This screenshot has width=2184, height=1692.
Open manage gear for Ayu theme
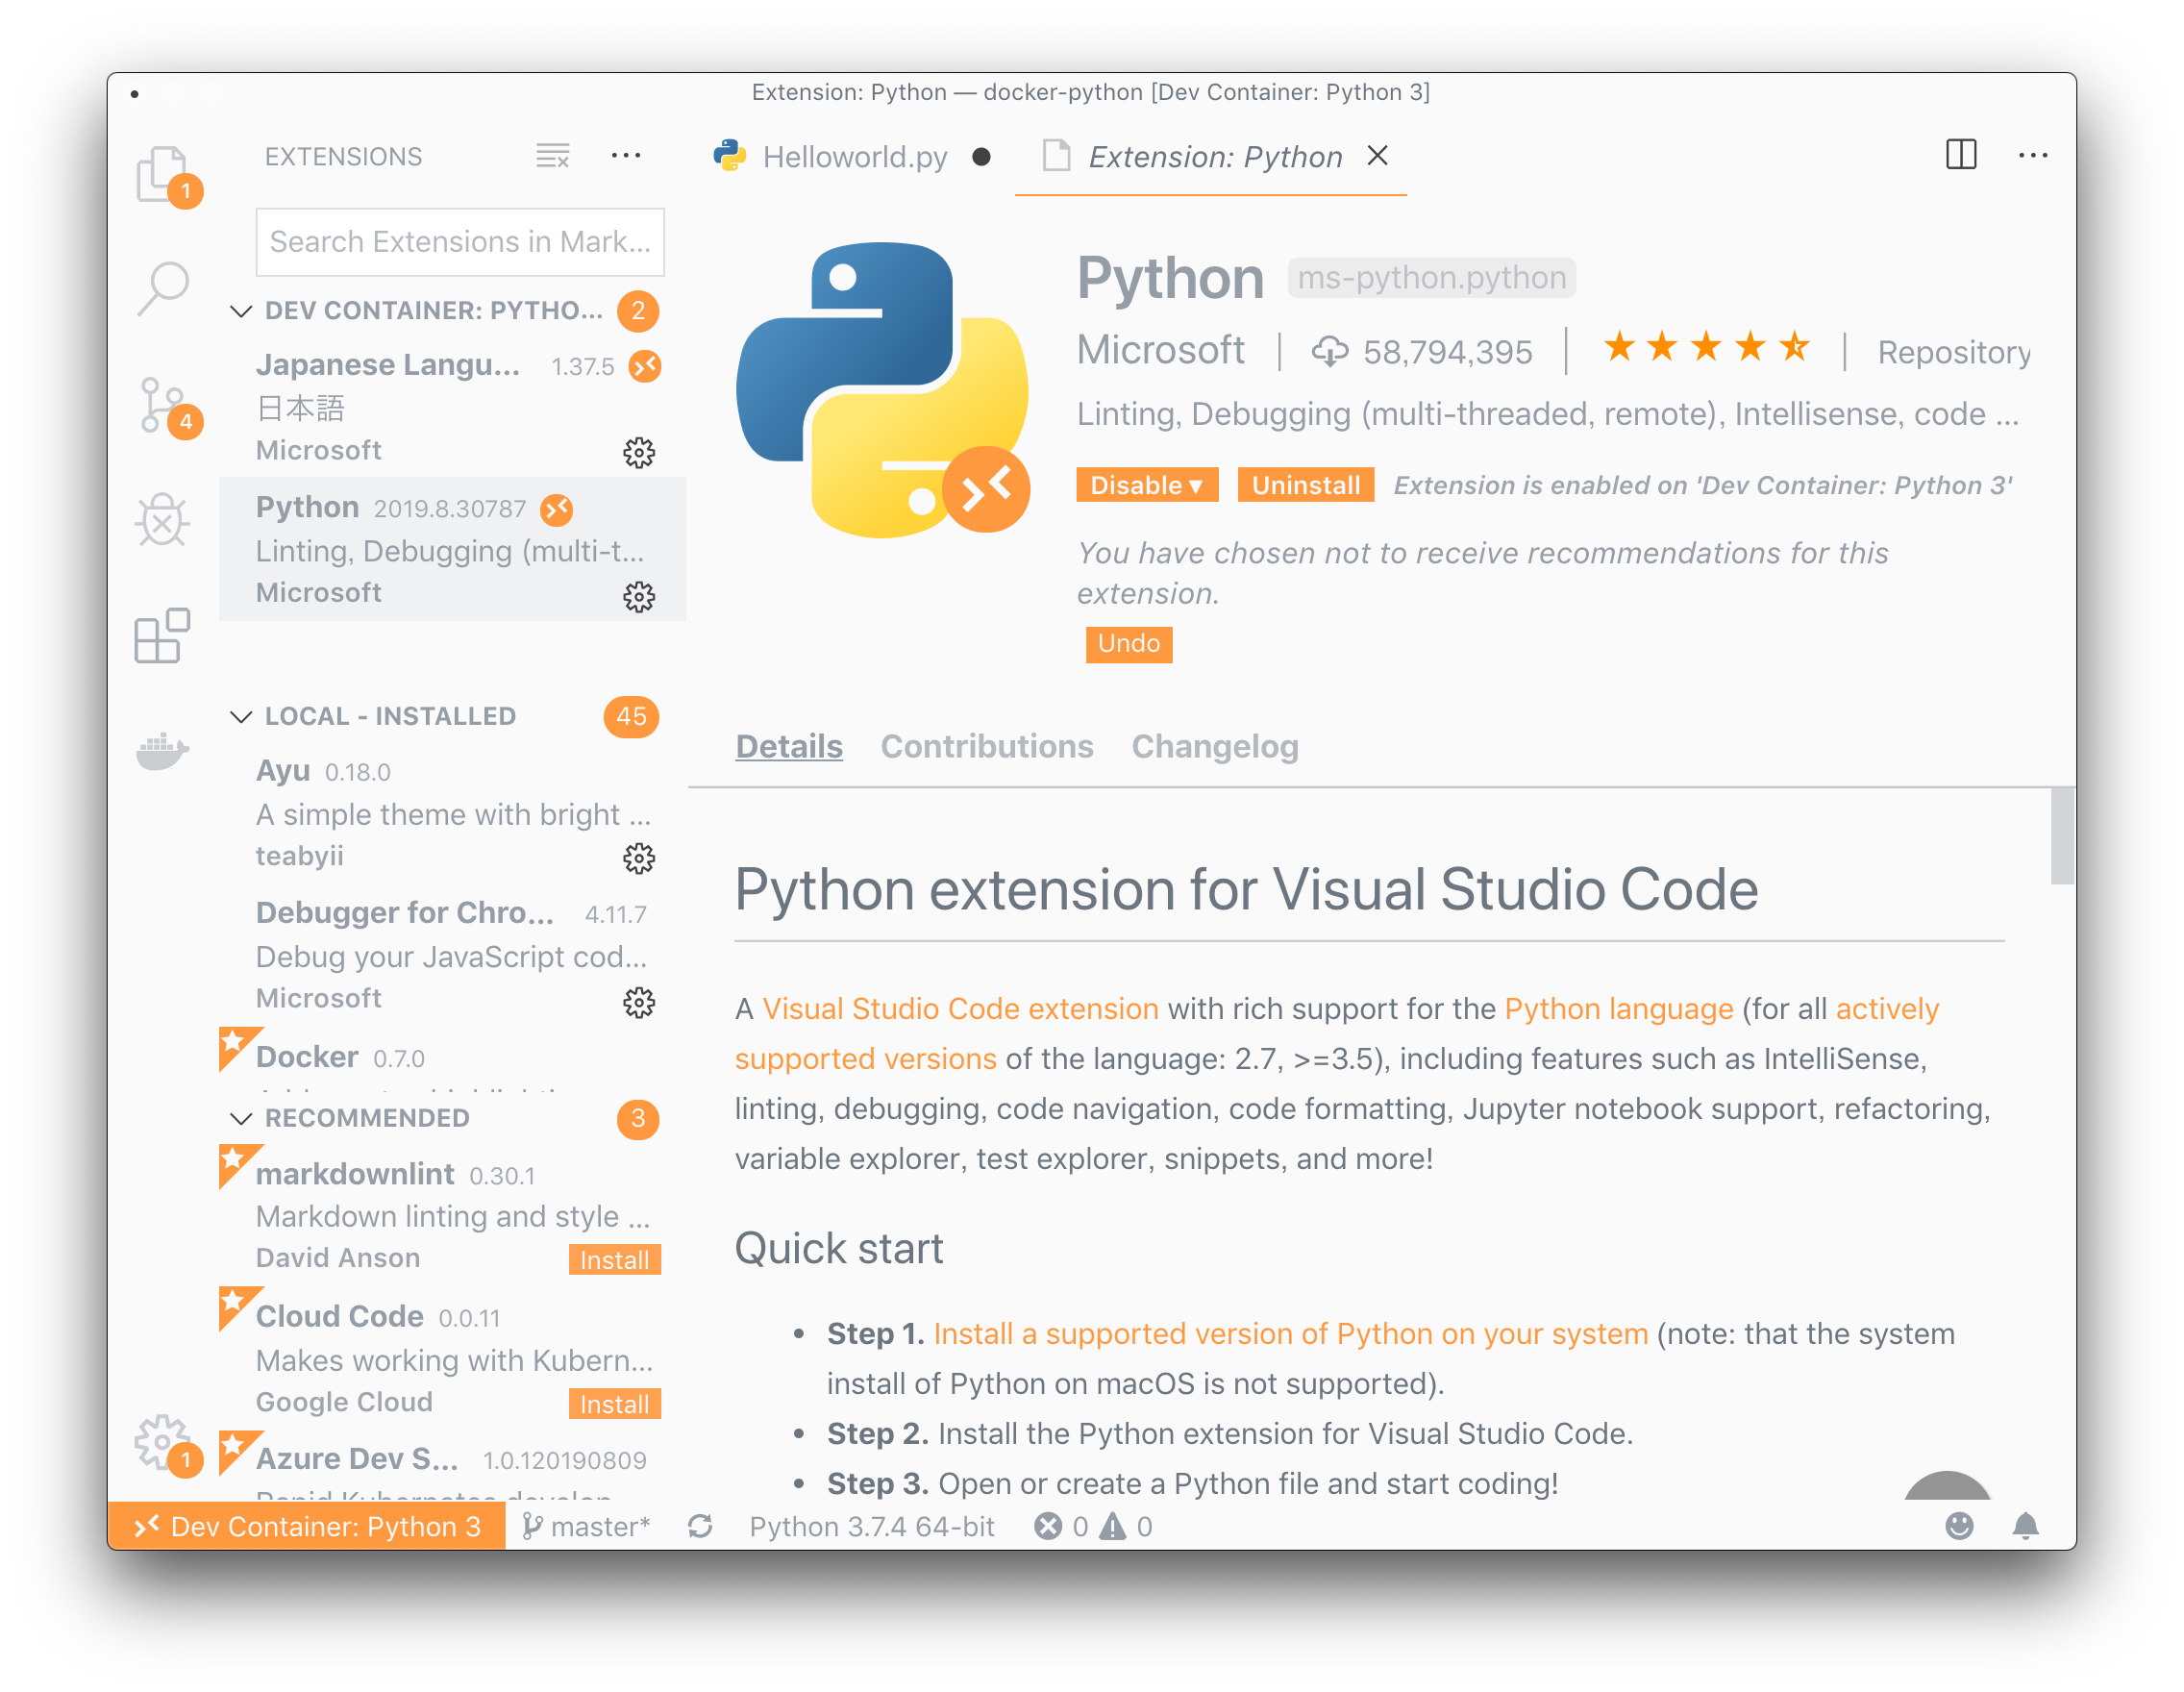(x=639, y=858)
